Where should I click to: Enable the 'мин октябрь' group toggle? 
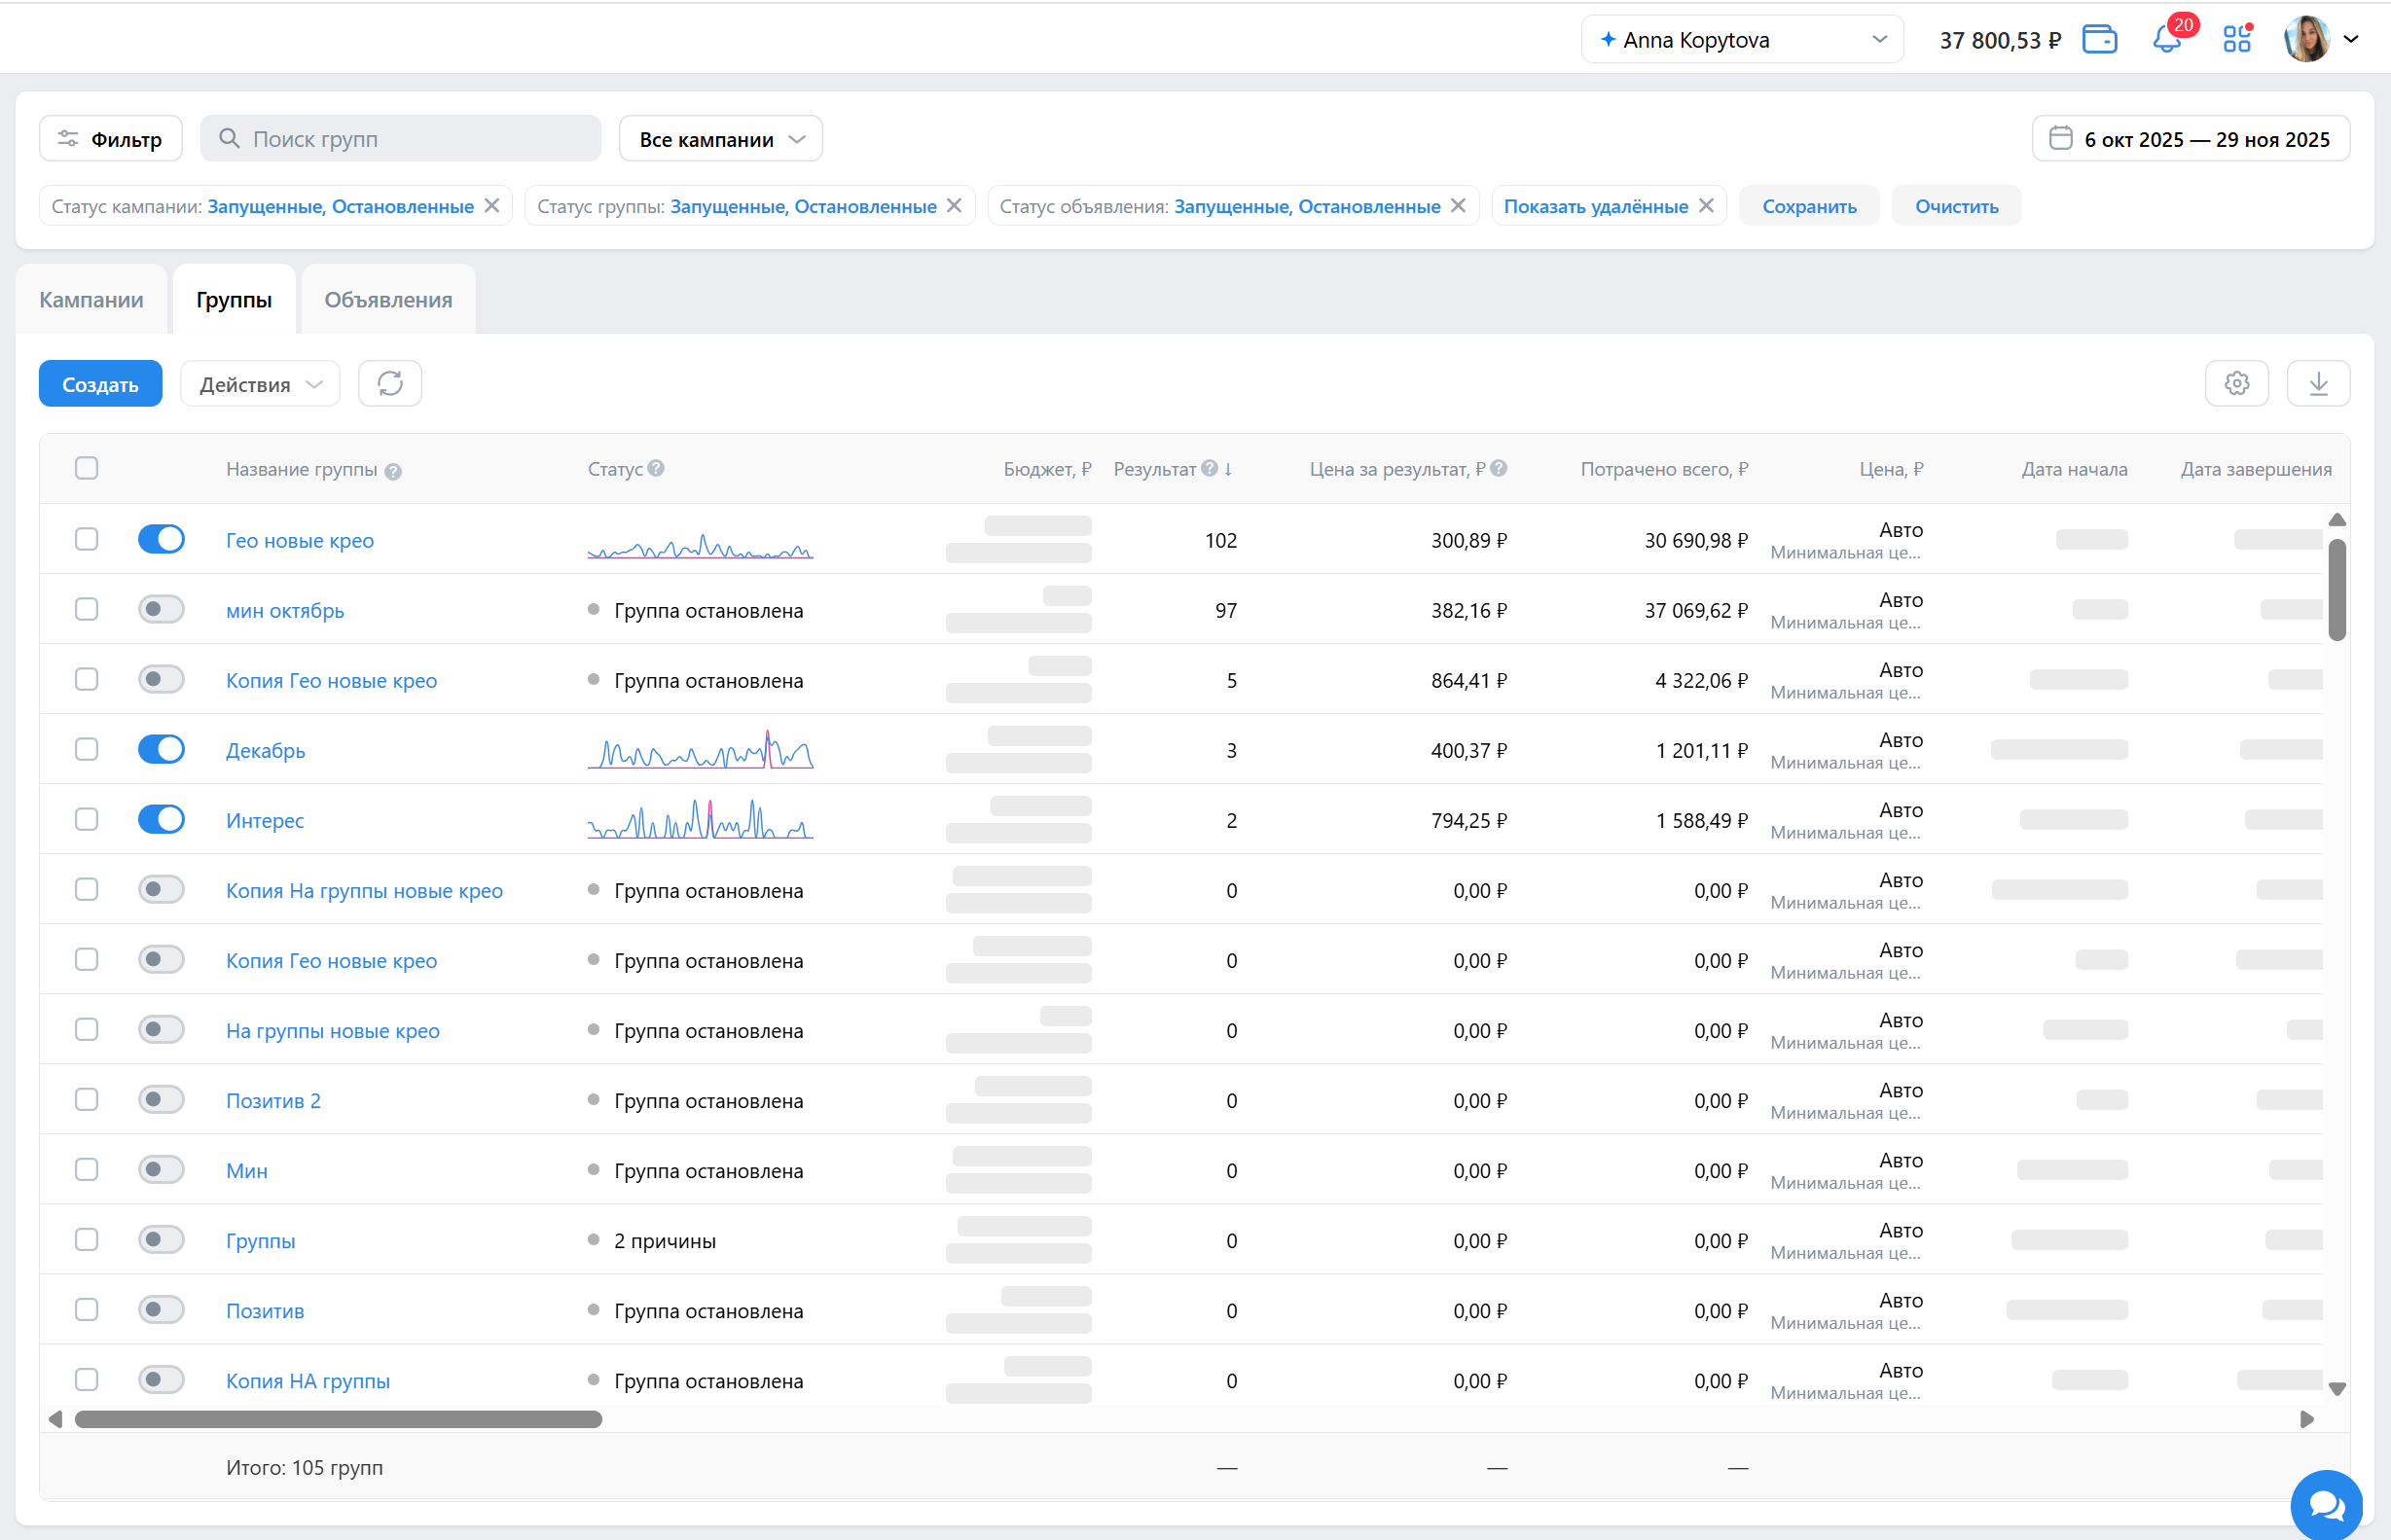click(161, 609)
